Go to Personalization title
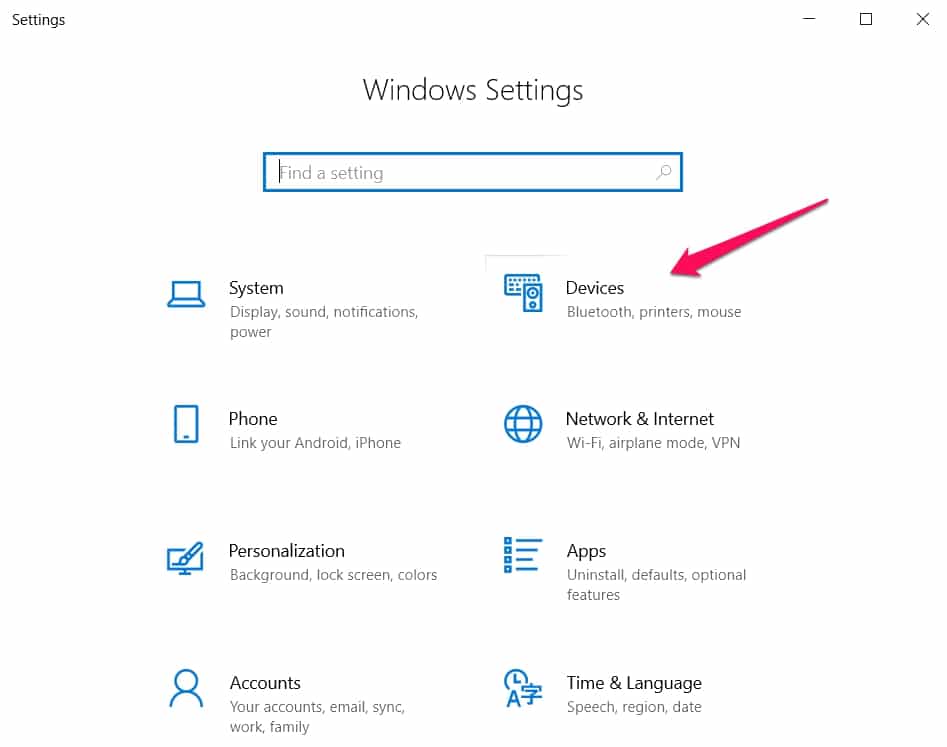The height and width of the screenshot is (747, 947). [287, 551]
